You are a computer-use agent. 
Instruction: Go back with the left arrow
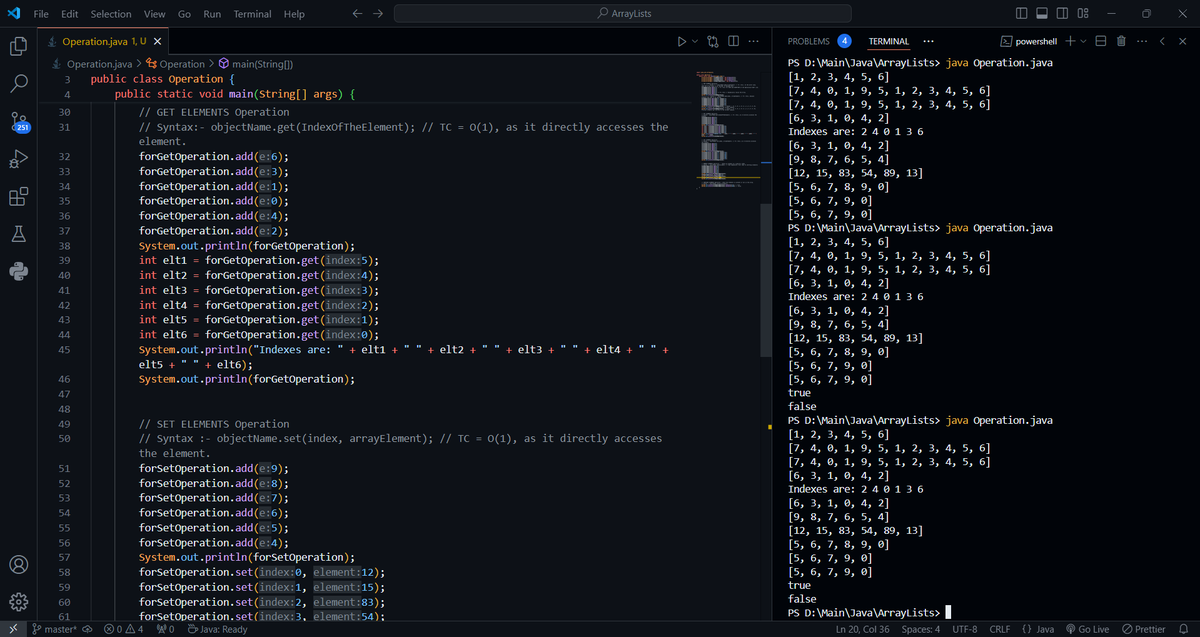pos(357,14)
